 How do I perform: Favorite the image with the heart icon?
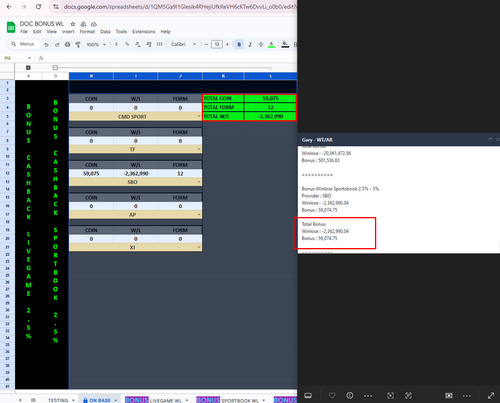click(332, 396)
